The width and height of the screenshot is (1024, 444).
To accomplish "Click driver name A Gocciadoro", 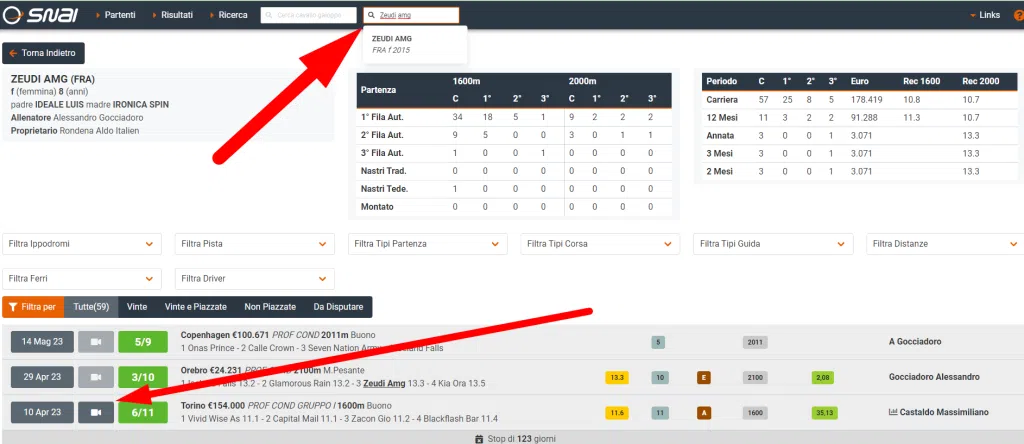I will 915,341.
